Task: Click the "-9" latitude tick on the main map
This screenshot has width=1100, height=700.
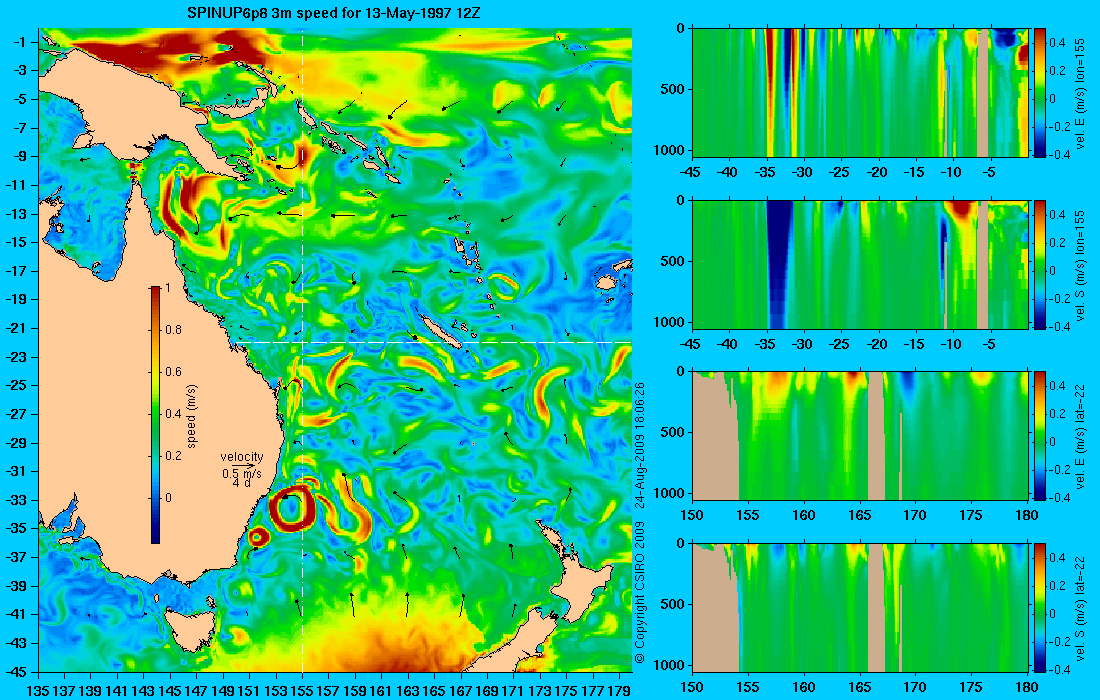Action: 20,156
